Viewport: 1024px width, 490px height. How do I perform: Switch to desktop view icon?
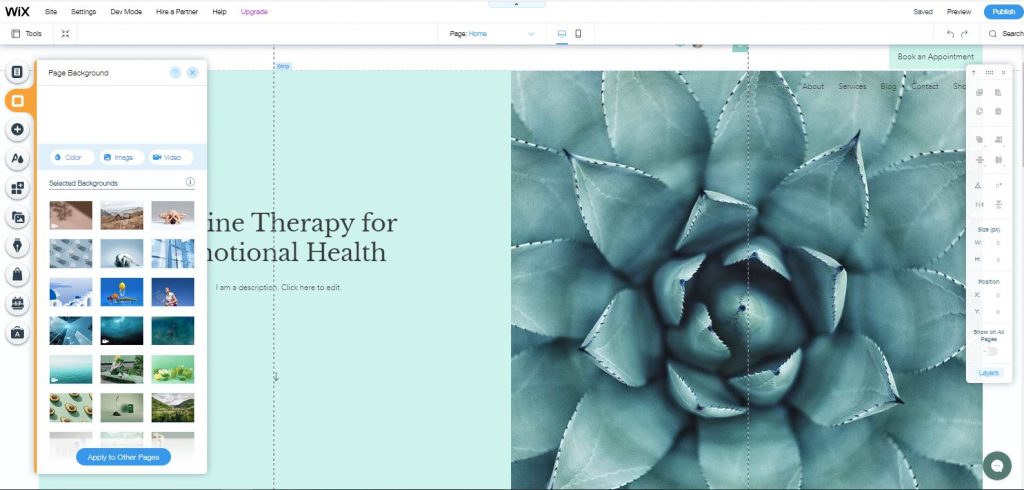coord(562,34)
